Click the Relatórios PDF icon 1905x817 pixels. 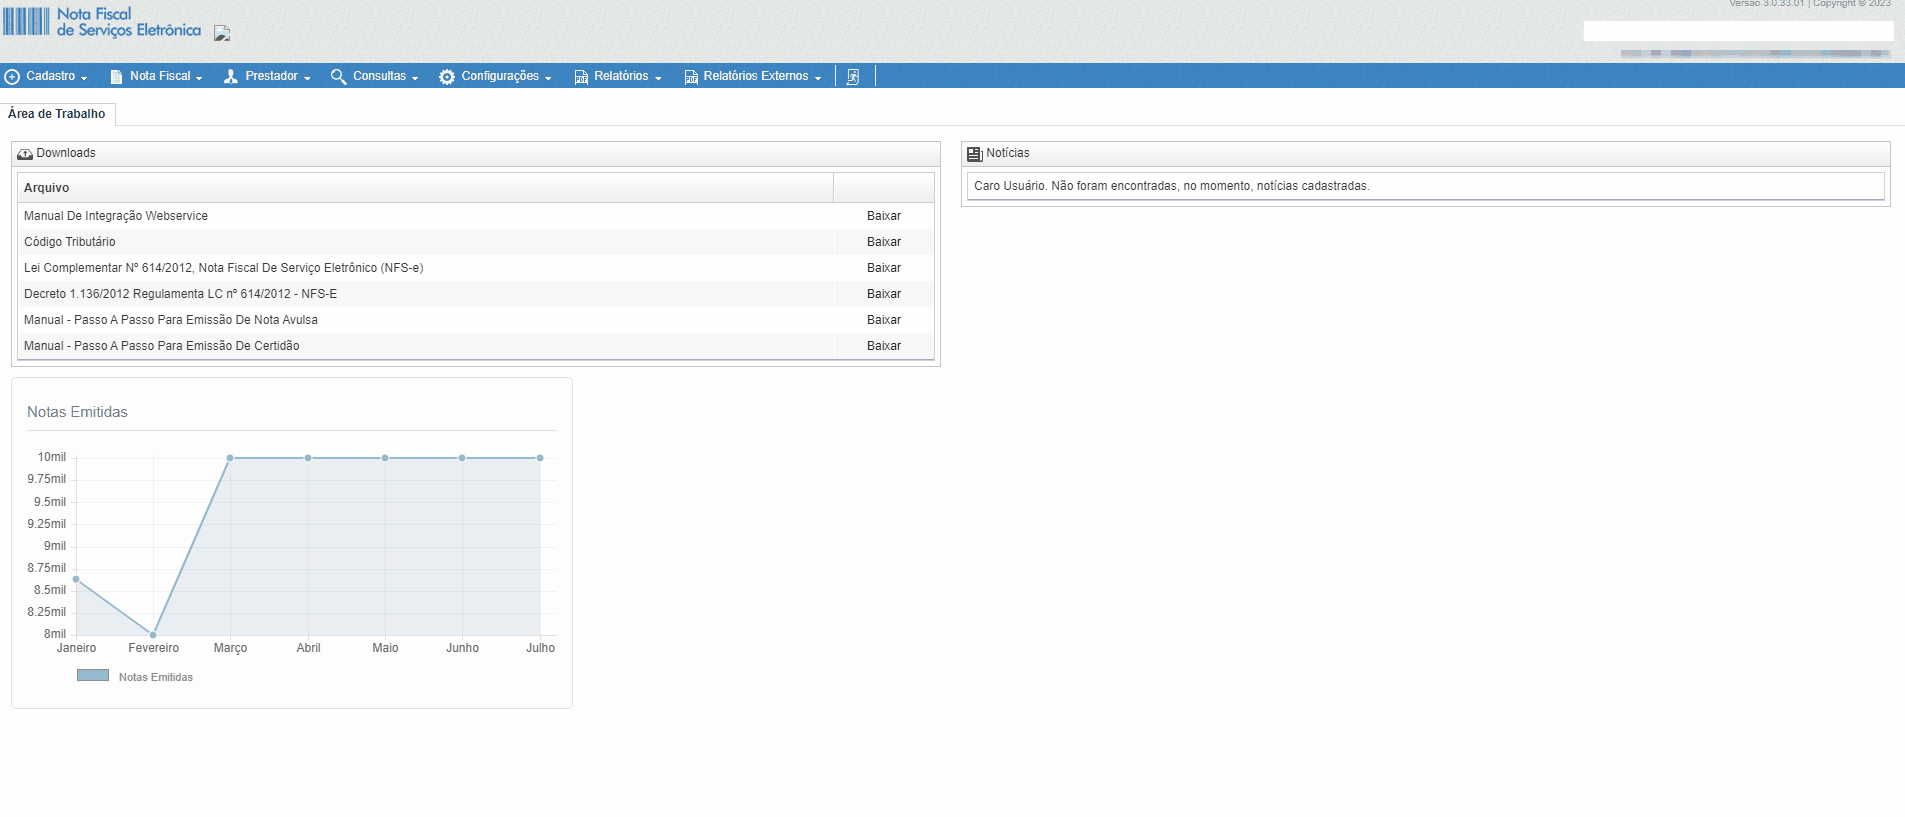pos(581,77)
